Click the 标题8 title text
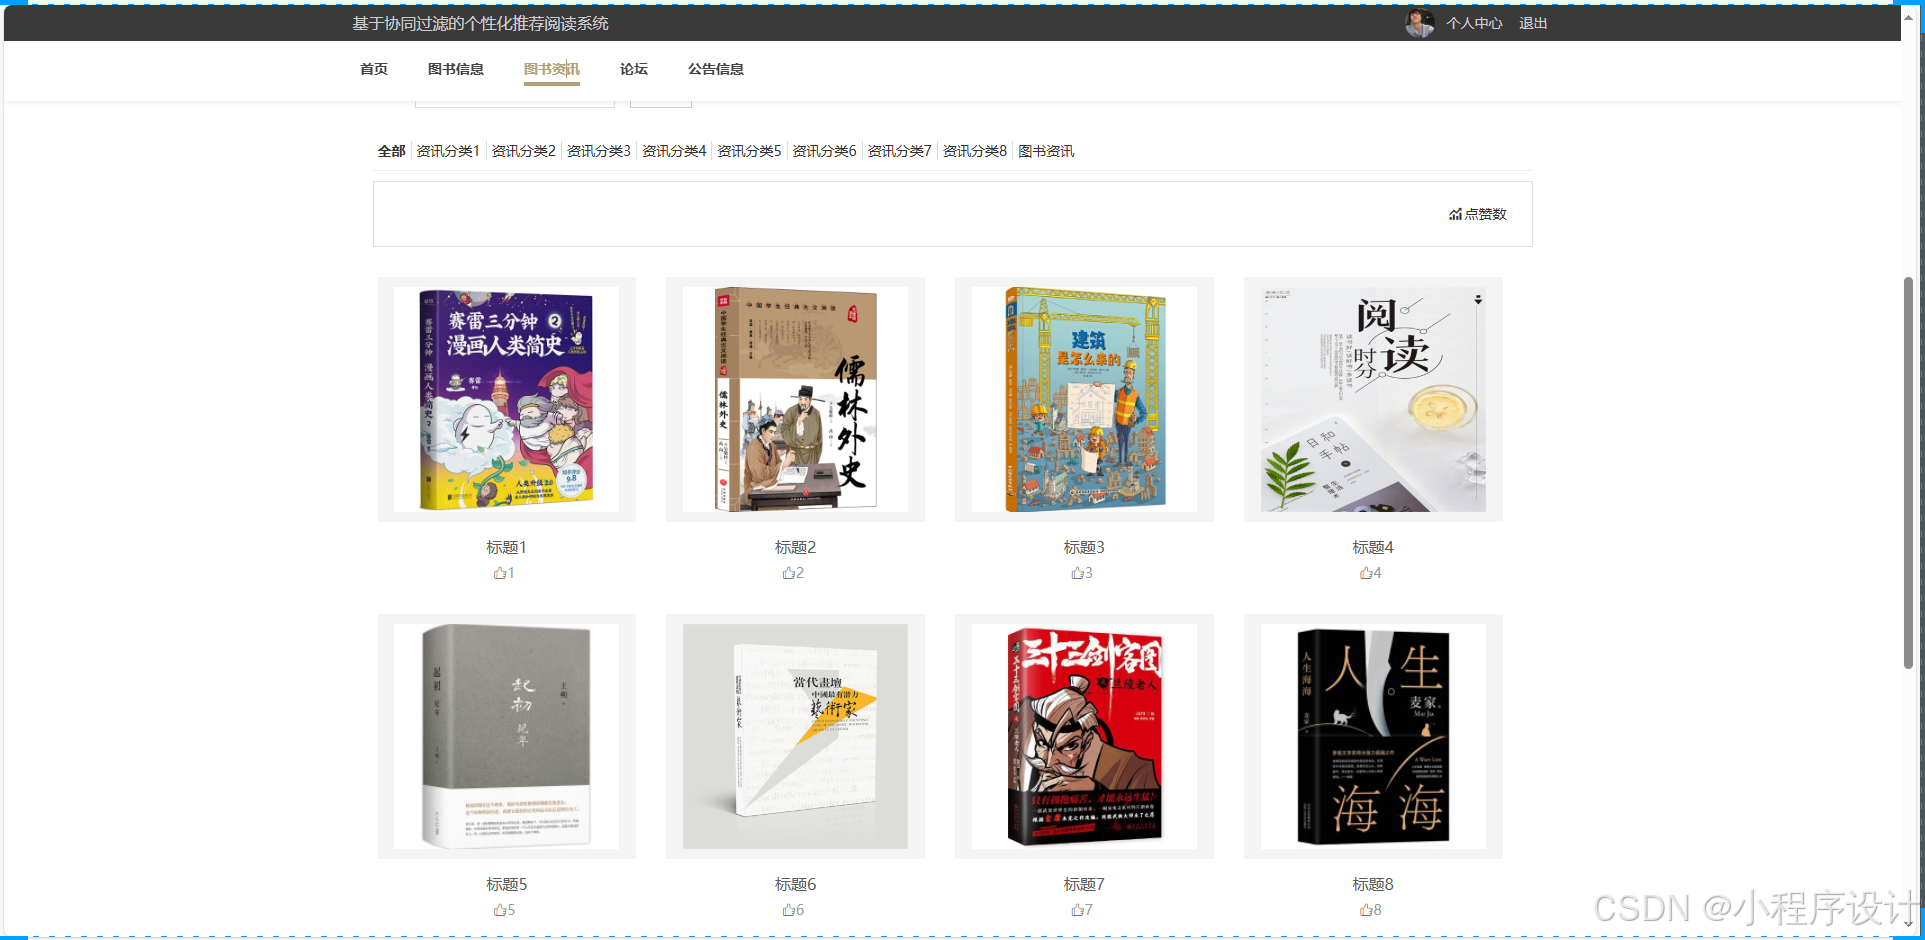Viewport: 1925px width, 940px height. 1373,884
